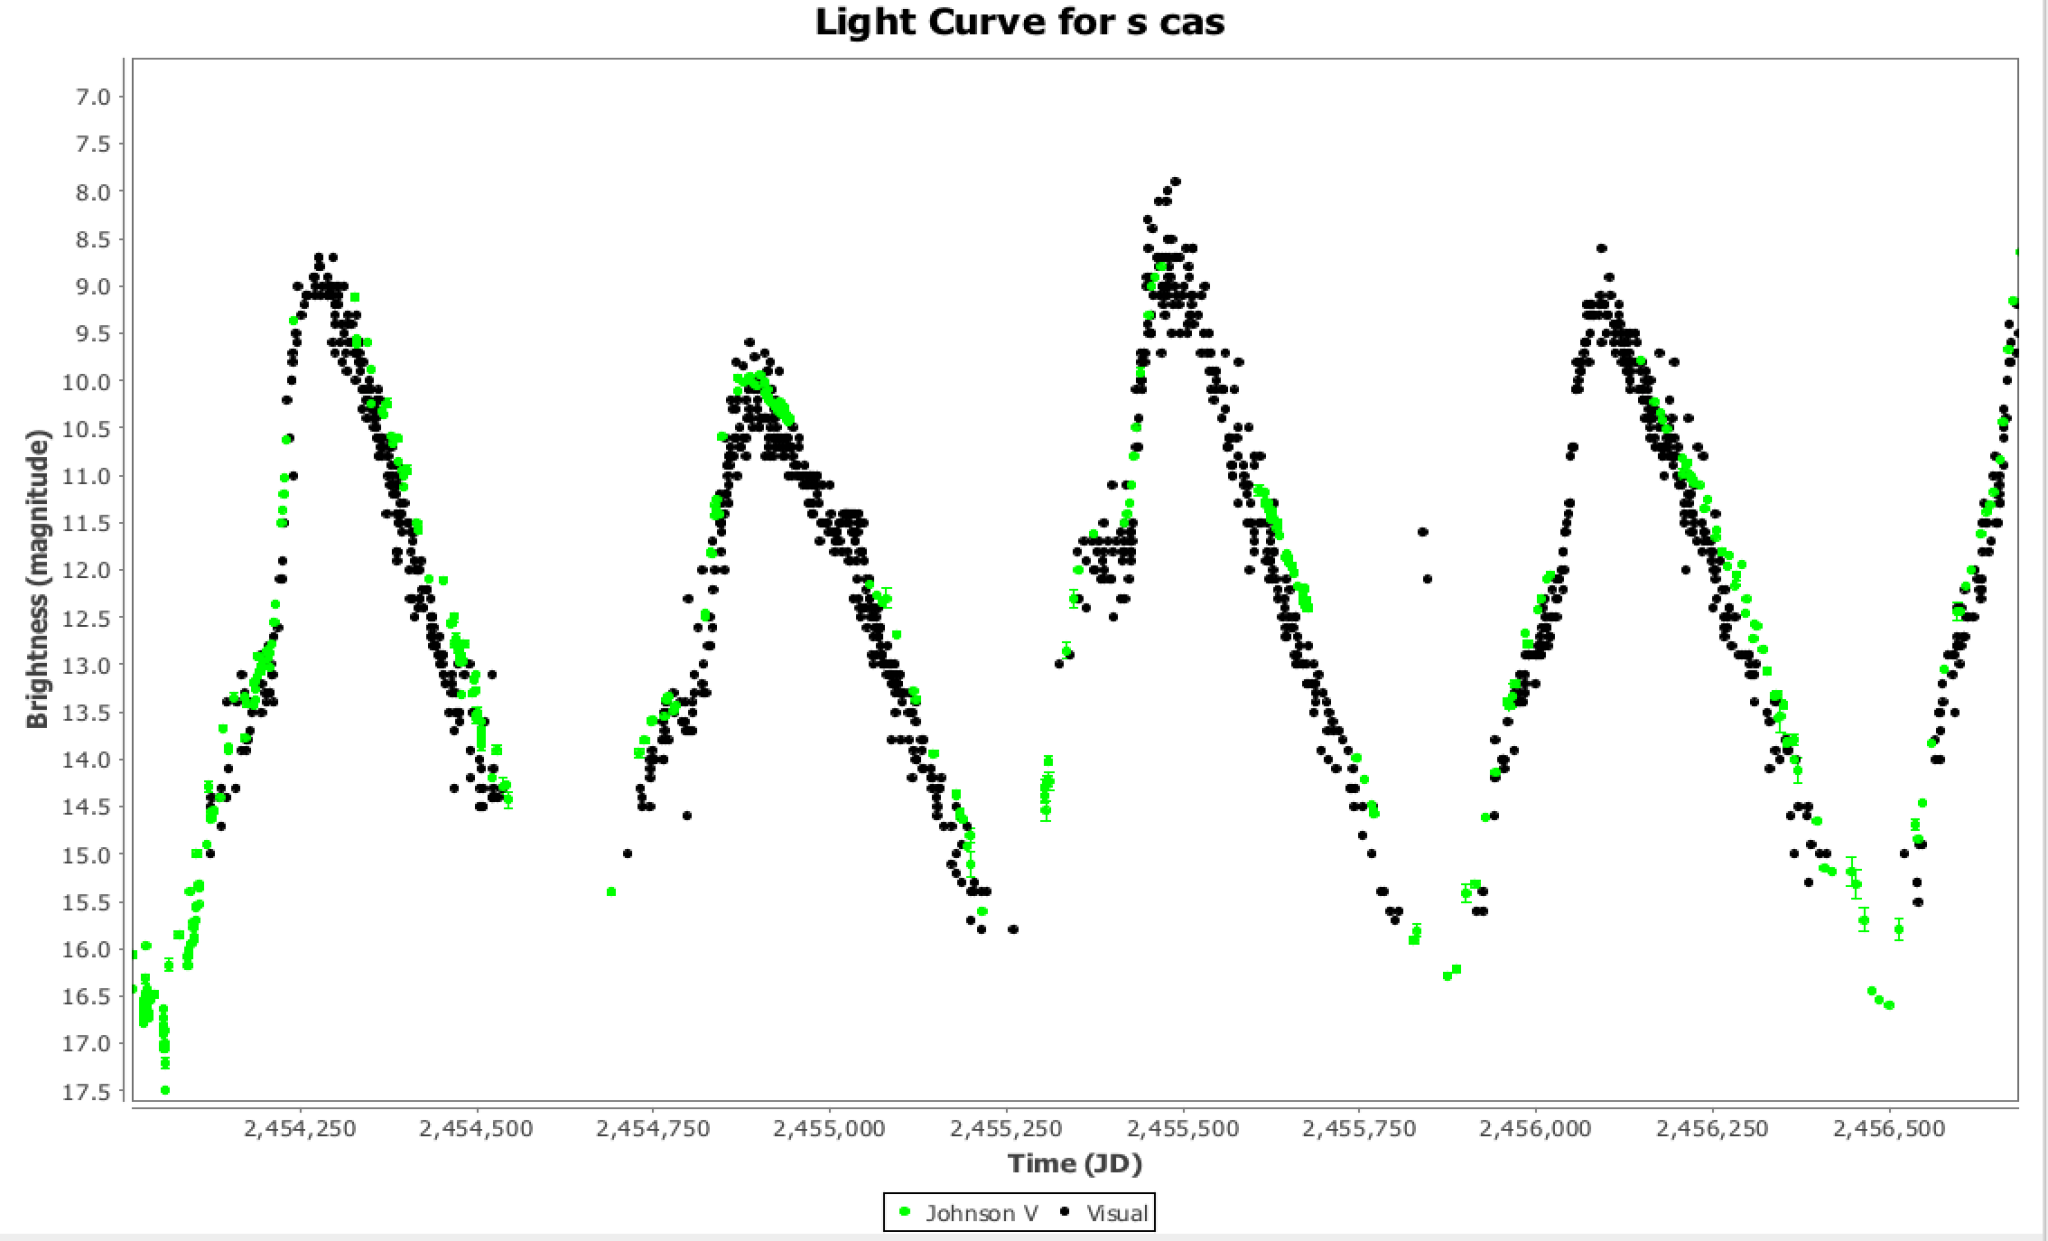Image resolution: width=2048 pixels, height=1241 pixels.
Task: Click the 2,454,250 x-axis tick label
Action: tap(300, 1129)
